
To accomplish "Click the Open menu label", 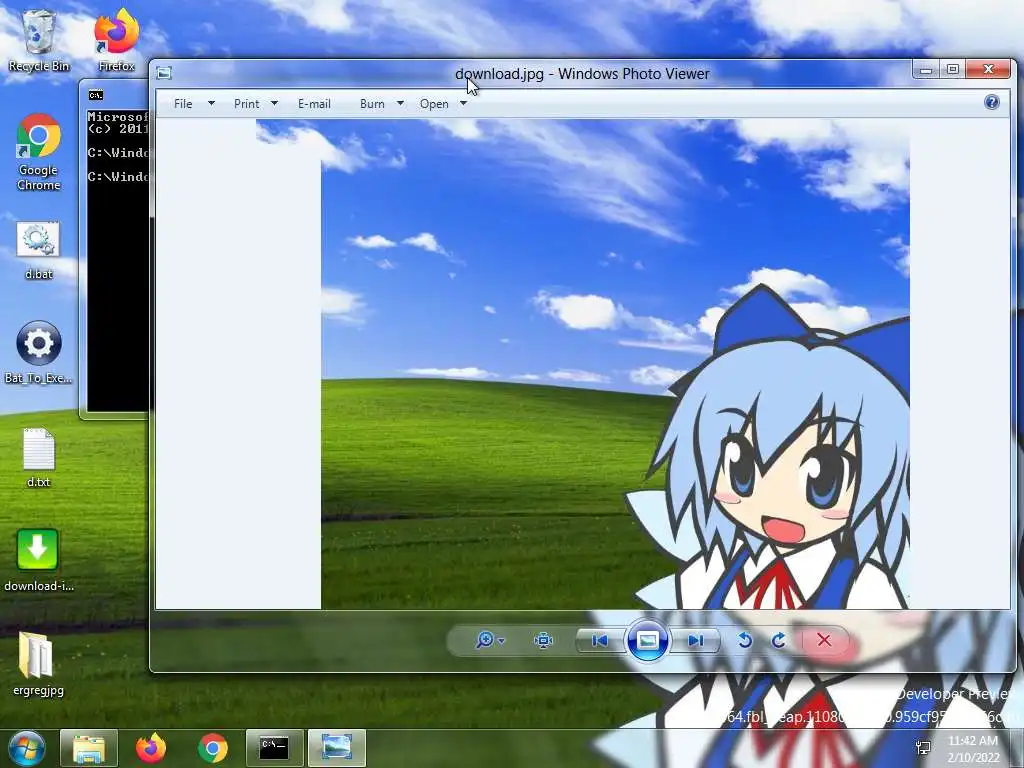I will 434,104.
